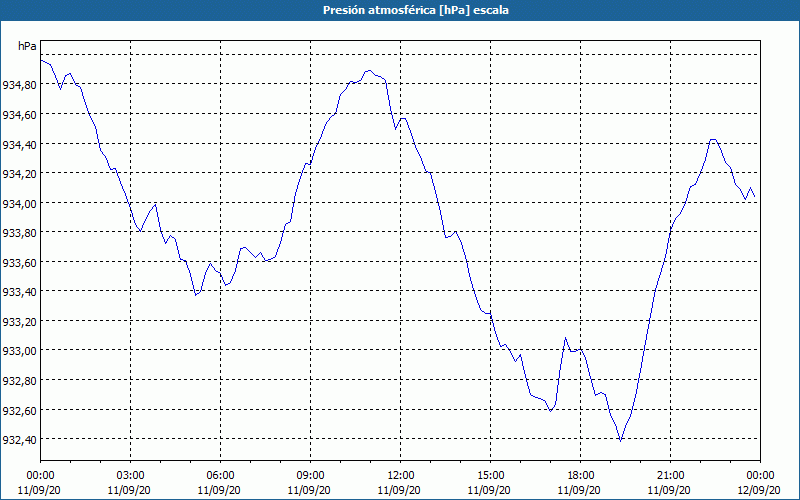Screen dimensions: 800x500
Task: Click the 21:00 time axis label
Action: click(x=670, y=476)
